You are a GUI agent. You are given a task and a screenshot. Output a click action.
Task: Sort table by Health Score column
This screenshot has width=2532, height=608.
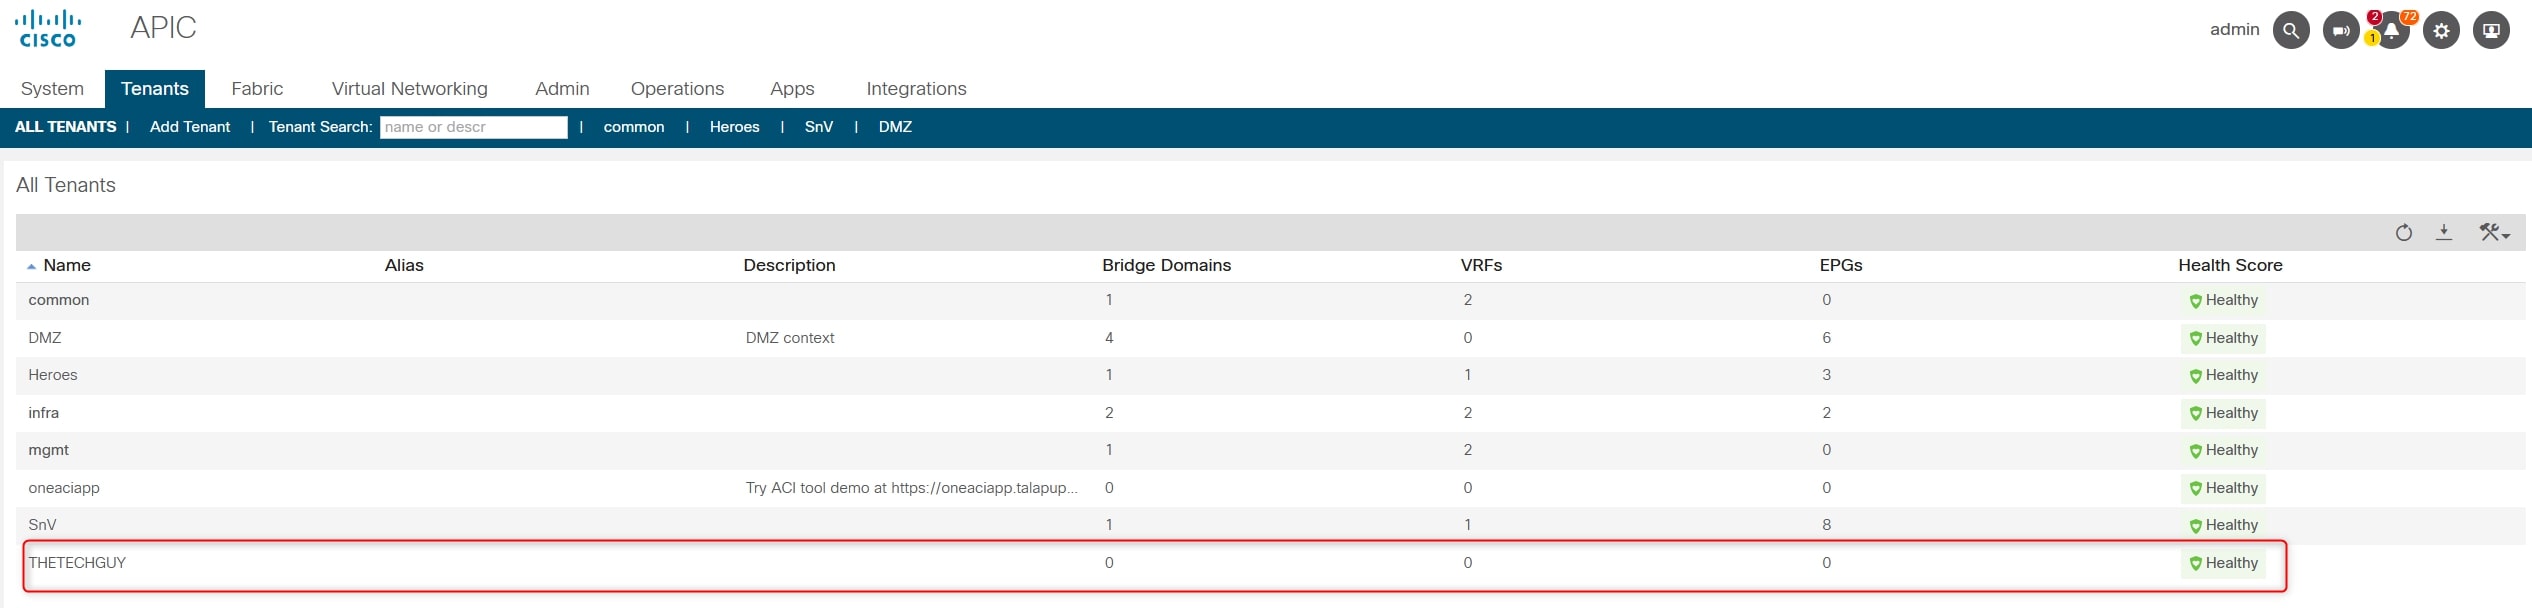(2230, 265)
